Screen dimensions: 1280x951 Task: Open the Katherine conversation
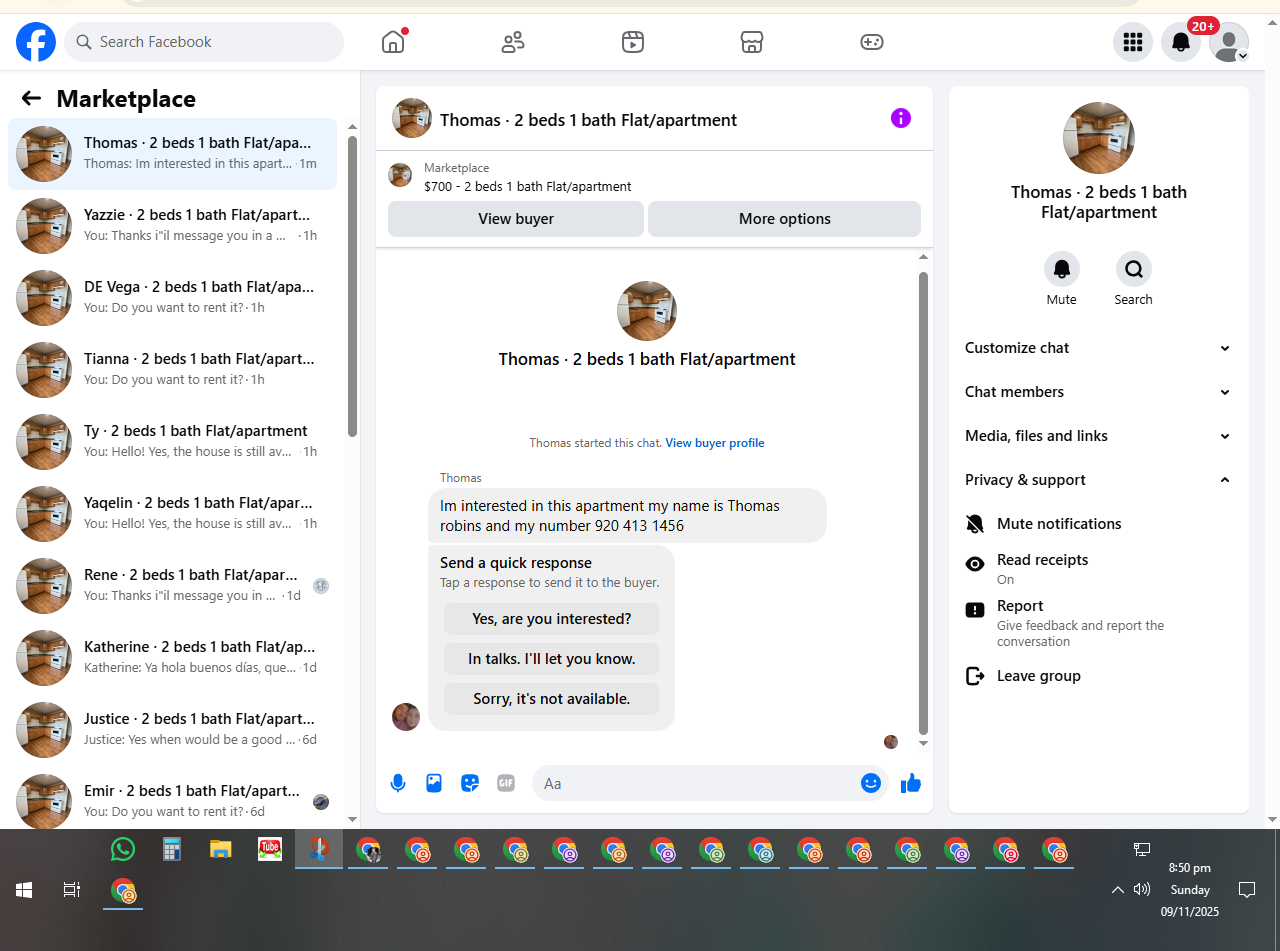point(172,658)
